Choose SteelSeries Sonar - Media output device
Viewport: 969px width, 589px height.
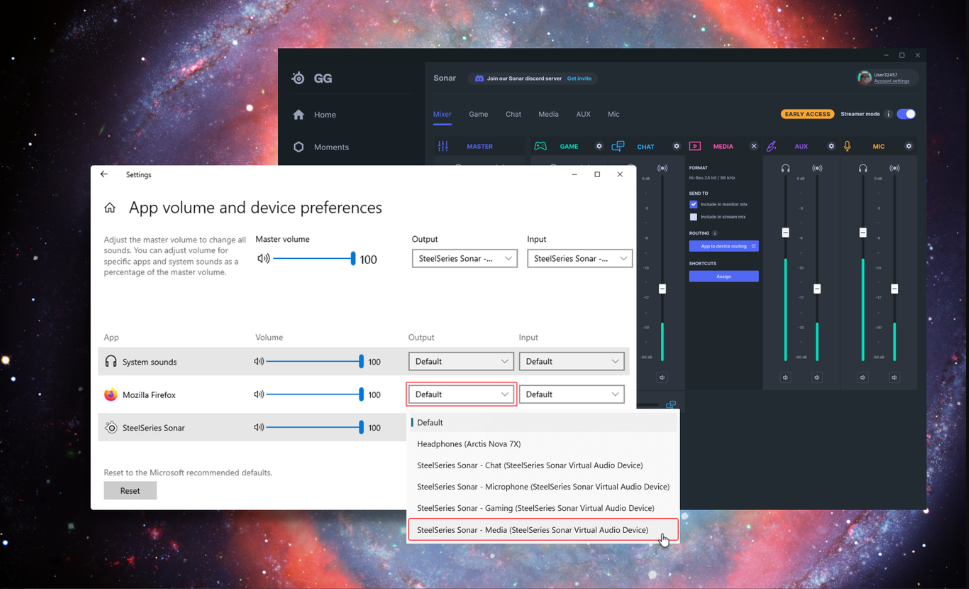pyautogui.click(x=543, y=530)
